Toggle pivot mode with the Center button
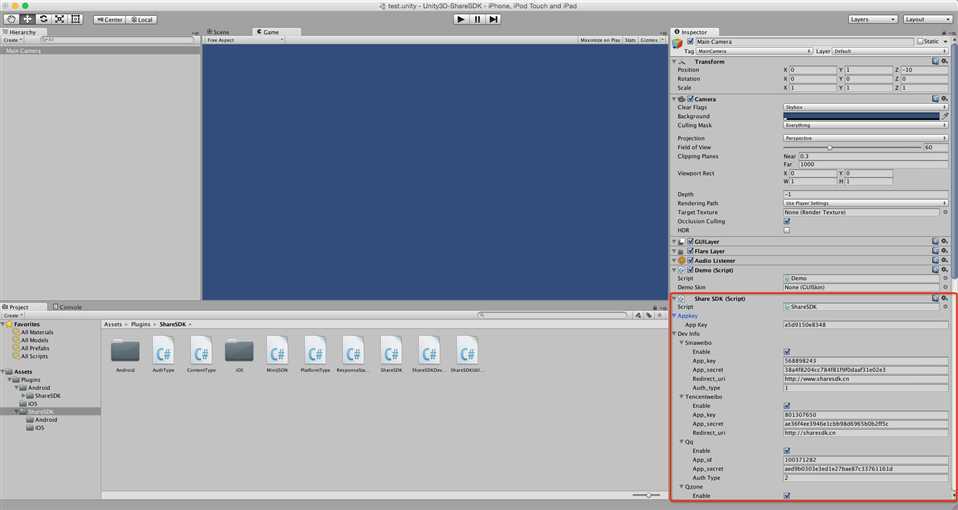 pyautogui.click(x=109, y=20)
